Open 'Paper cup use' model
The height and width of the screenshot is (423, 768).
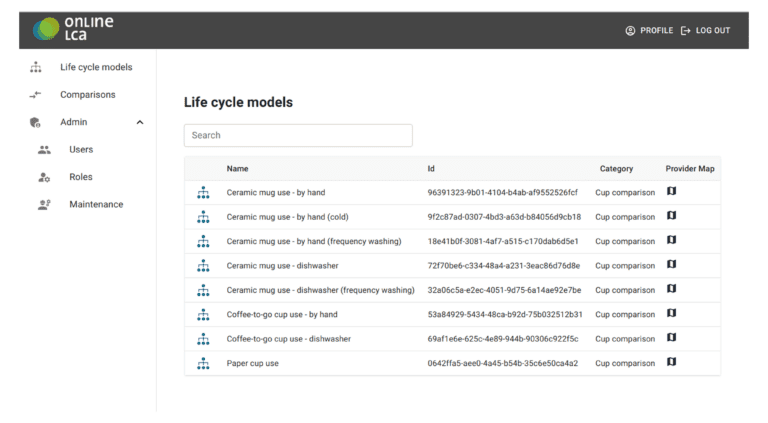point(253,363)
